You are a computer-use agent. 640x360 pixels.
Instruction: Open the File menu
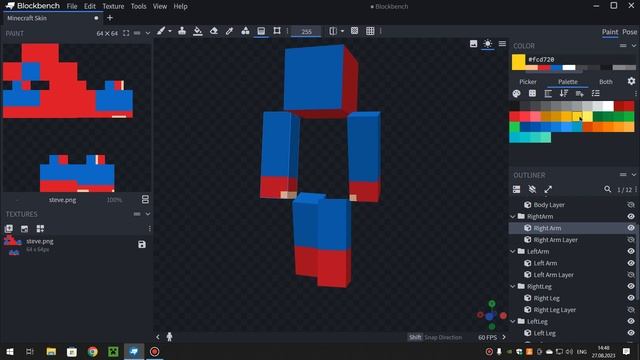click(x=72, y=7)
